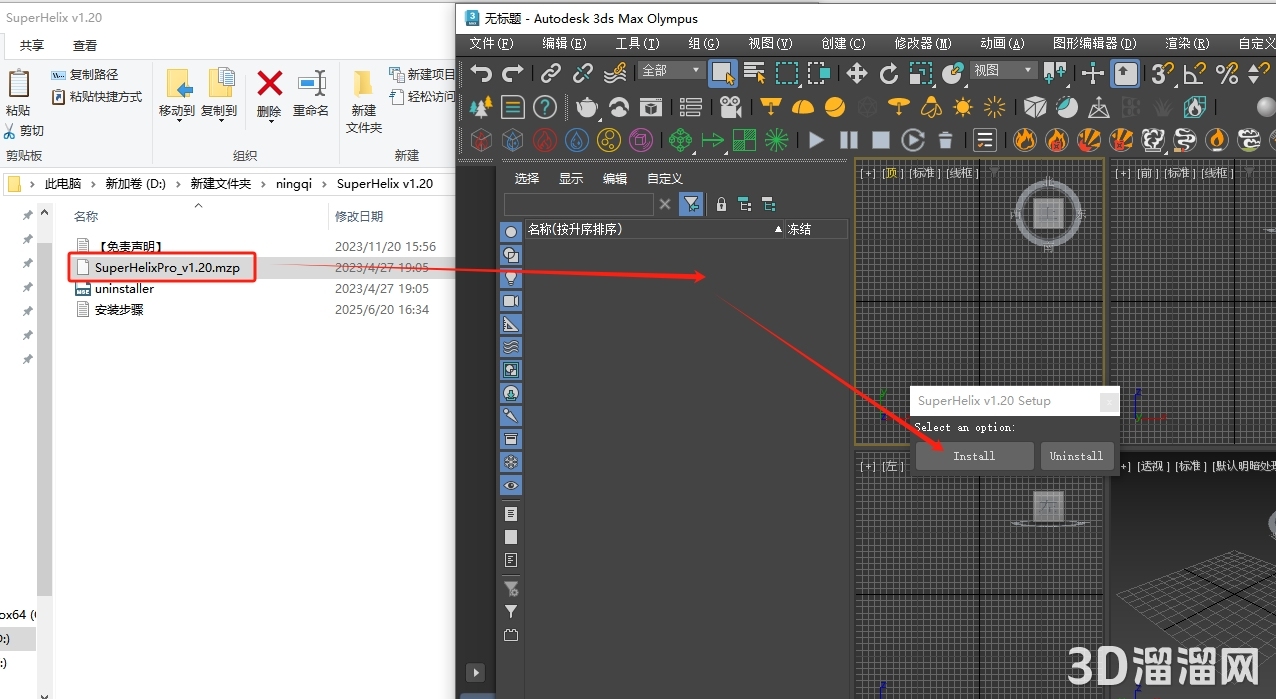Image resolution: width=1276 pixels, height=699 pixels.
Task: Activate the Select and Move tool
Action: pyautogui.click(x=857, y=73)
